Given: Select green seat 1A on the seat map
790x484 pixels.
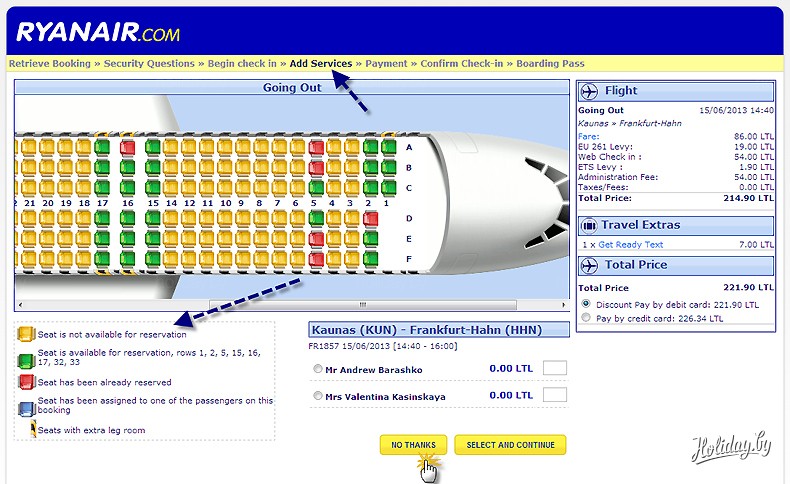Looking at the screenshot, I should (390, 147).
